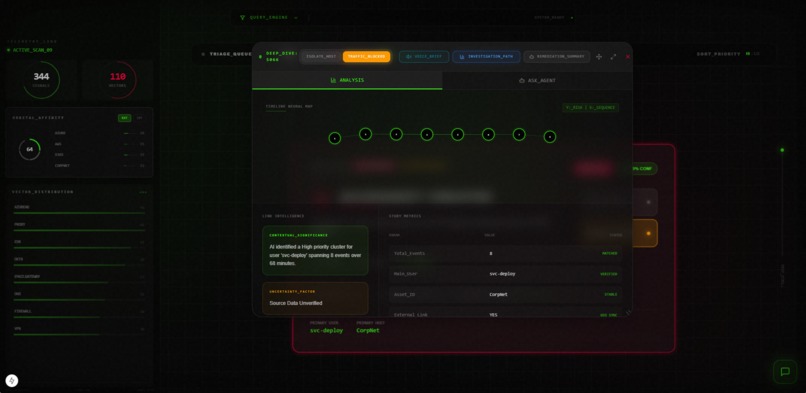This screenshot has height=393, width=806.
Task: Click the VOICE_BRIEF button
Action: pos(424,57)
